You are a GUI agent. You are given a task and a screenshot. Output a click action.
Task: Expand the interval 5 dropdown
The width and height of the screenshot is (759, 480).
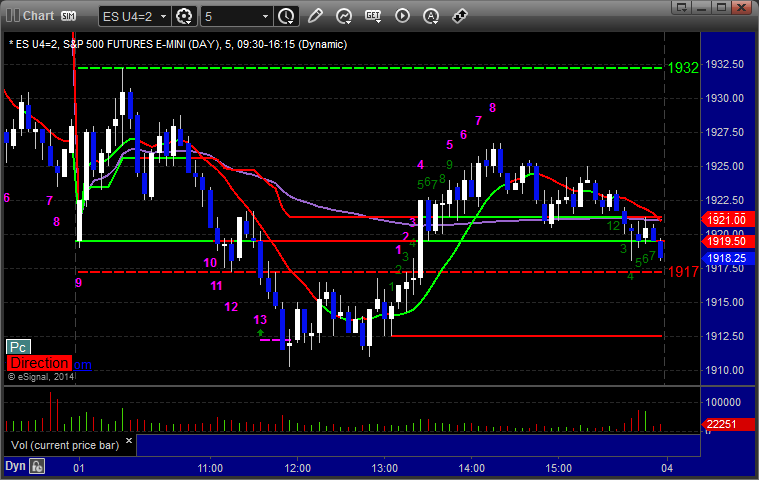coord(265,16)
